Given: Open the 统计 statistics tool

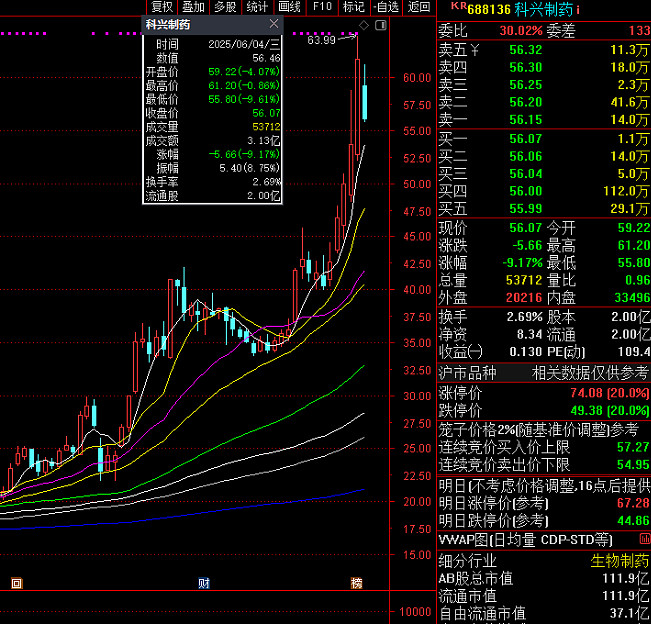Looking at the screenshot, I should 257,7.
